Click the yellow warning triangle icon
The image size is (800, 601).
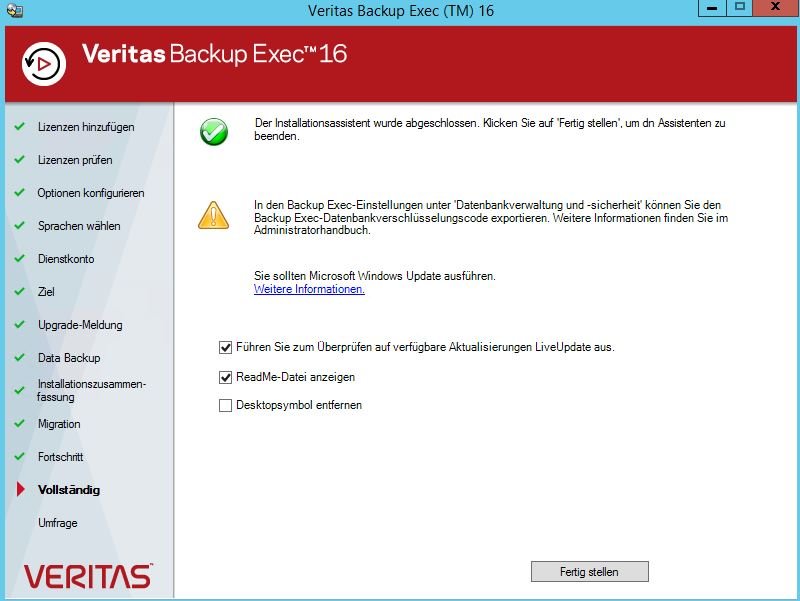click(213, 215)
